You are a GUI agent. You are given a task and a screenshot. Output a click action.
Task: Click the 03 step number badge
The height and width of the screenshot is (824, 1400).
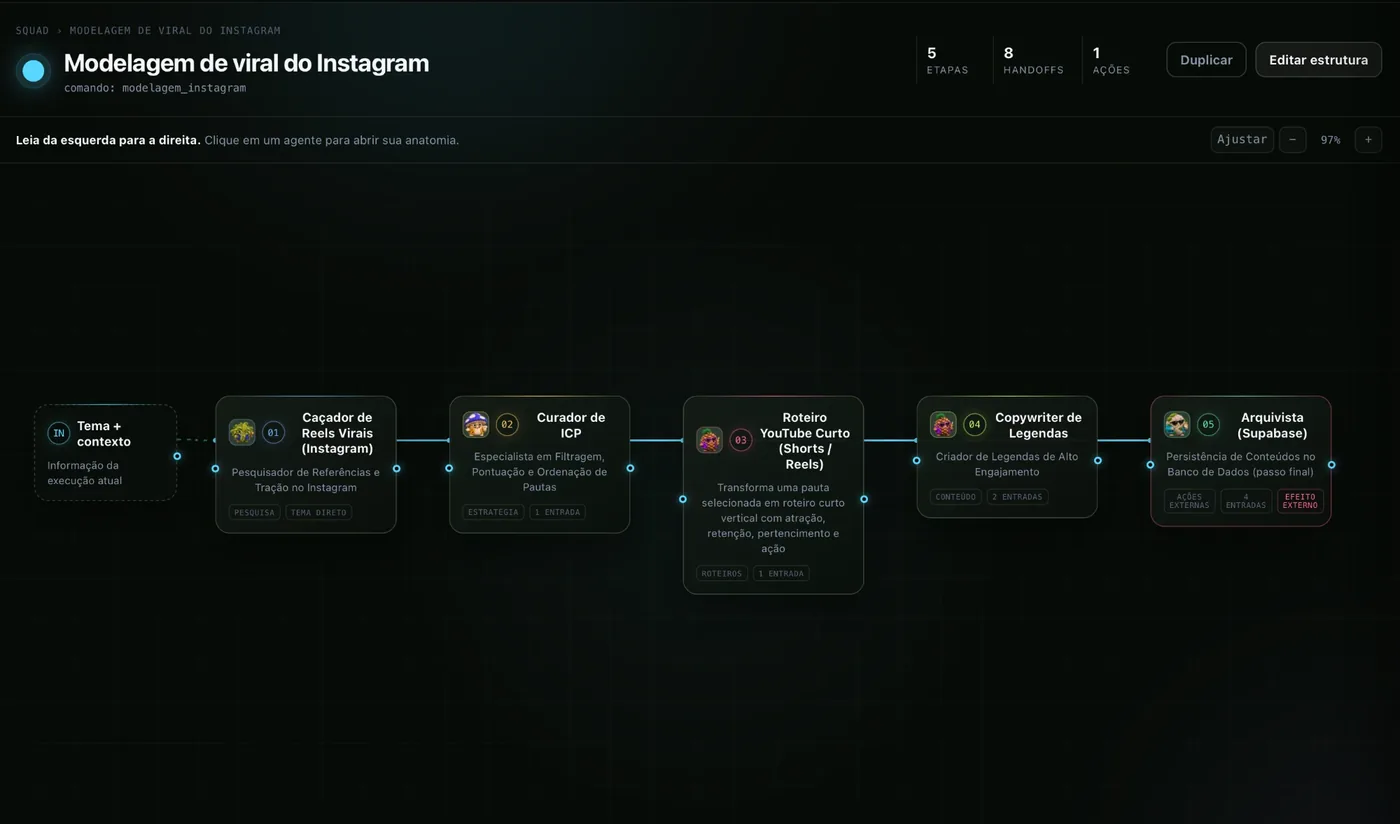click(x=741, y=440)
